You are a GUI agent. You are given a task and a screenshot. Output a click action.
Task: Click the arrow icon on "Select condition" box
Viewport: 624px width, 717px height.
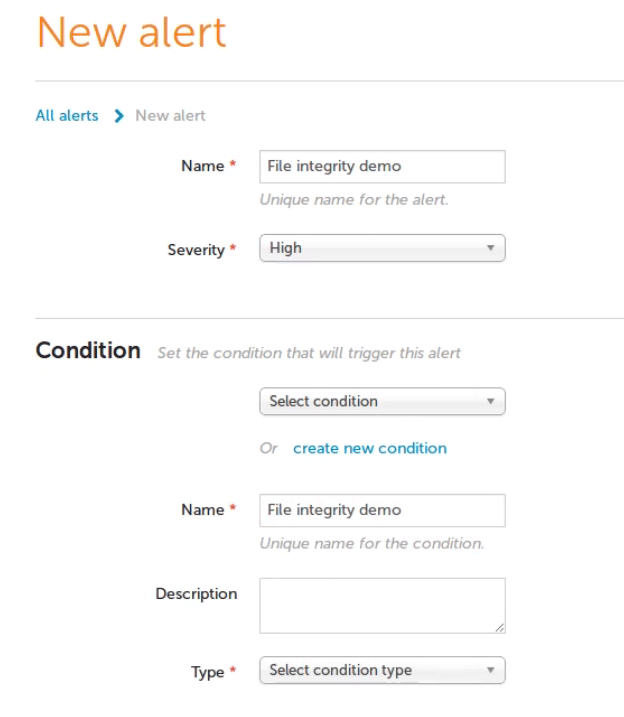[491, 402]
